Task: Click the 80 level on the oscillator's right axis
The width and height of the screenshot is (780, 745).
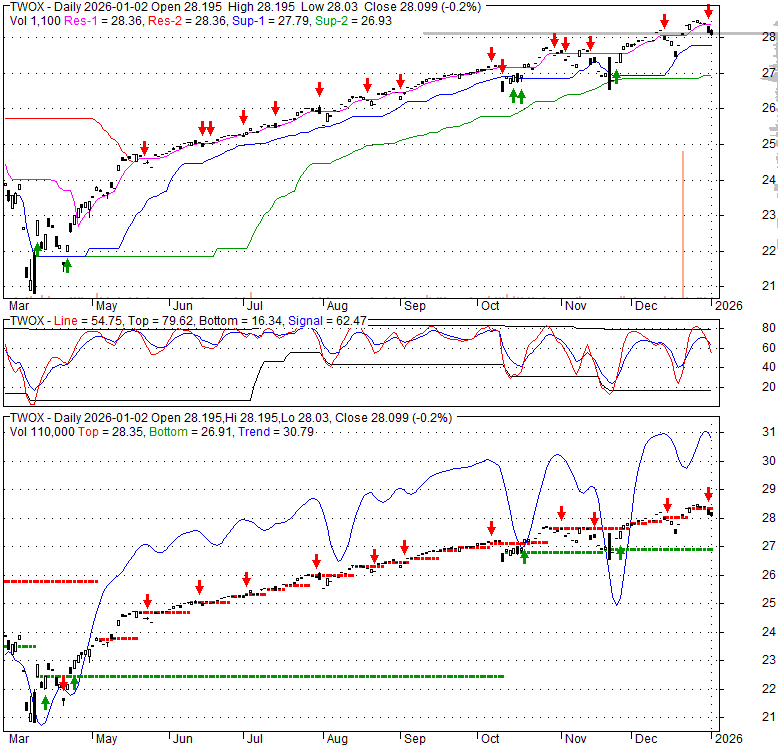Action: tap(742, 327)
